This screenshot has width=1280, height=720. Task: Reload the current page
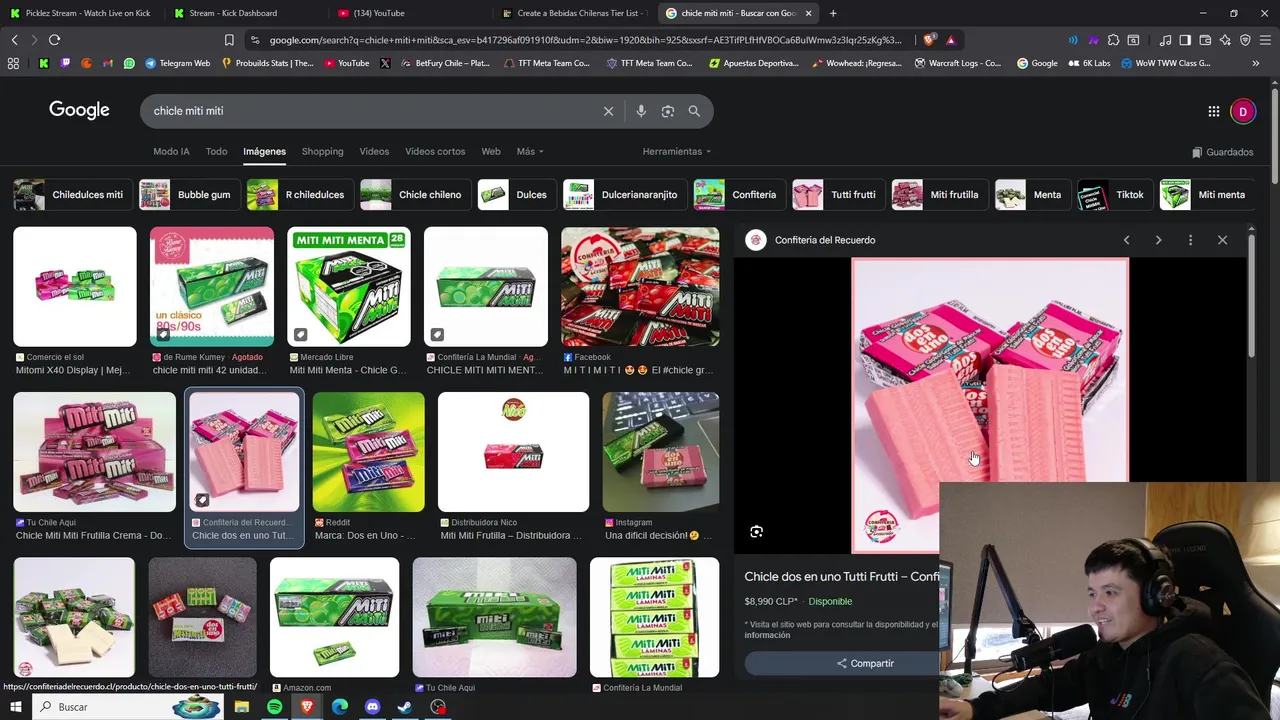click(x=54, y=40)
